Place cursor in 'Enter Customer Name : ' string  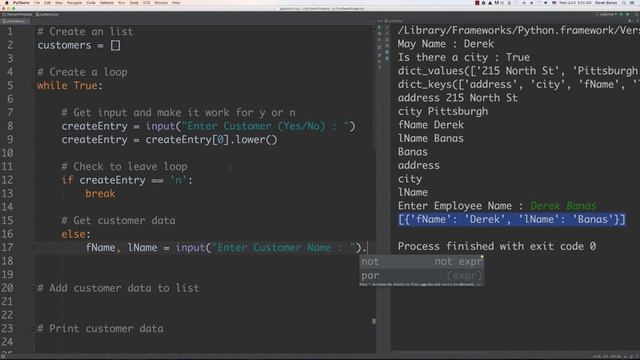(283, 247)
